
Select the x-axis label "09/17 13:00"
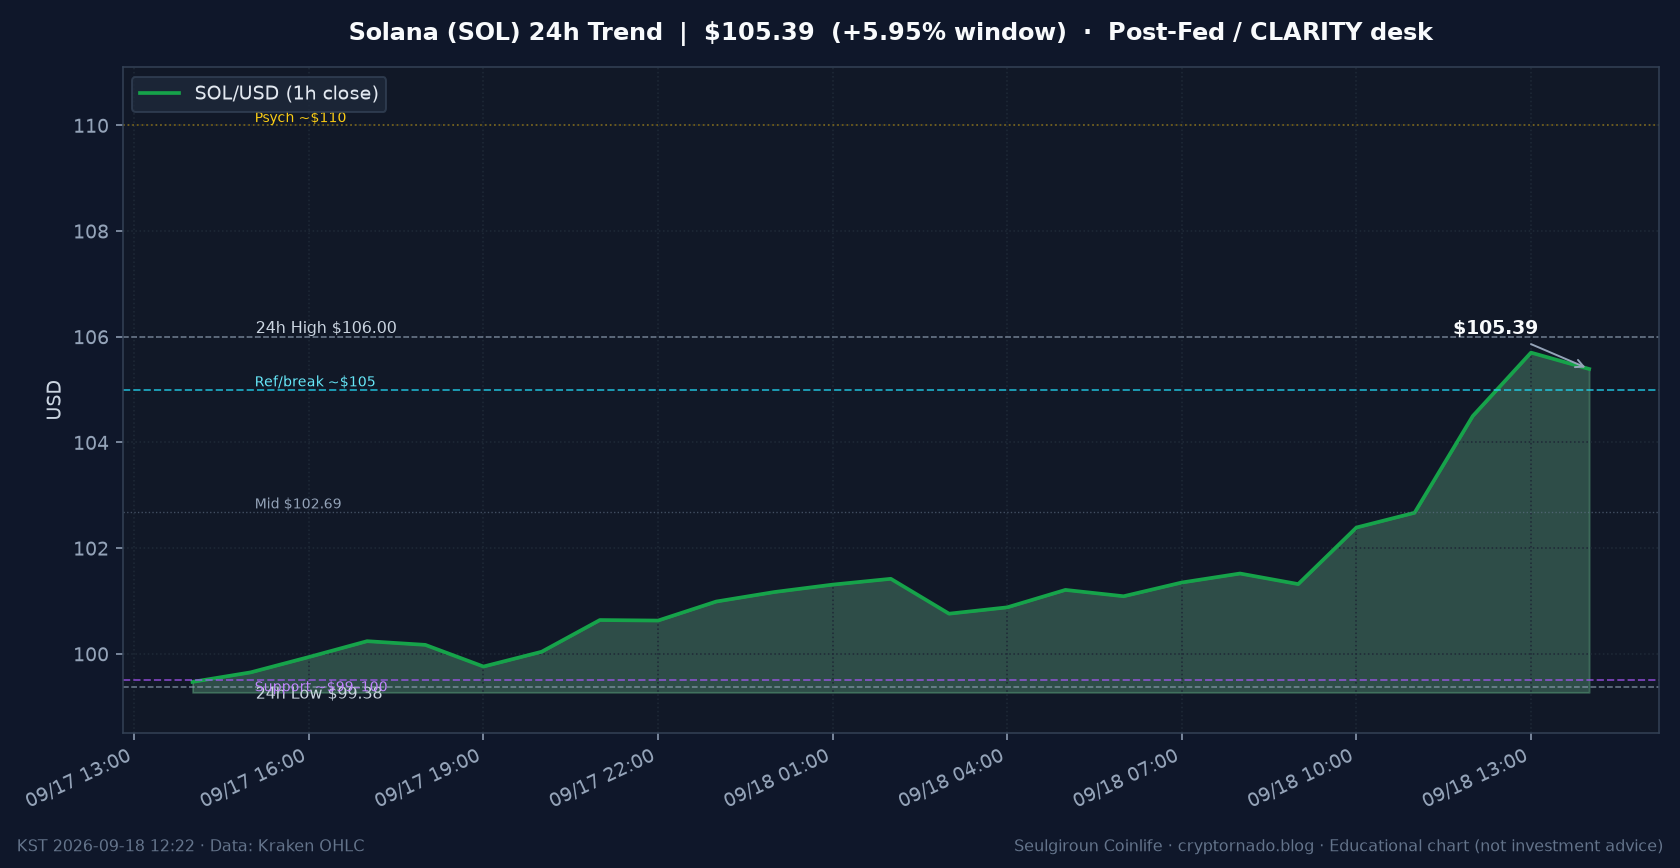(79, 778)
